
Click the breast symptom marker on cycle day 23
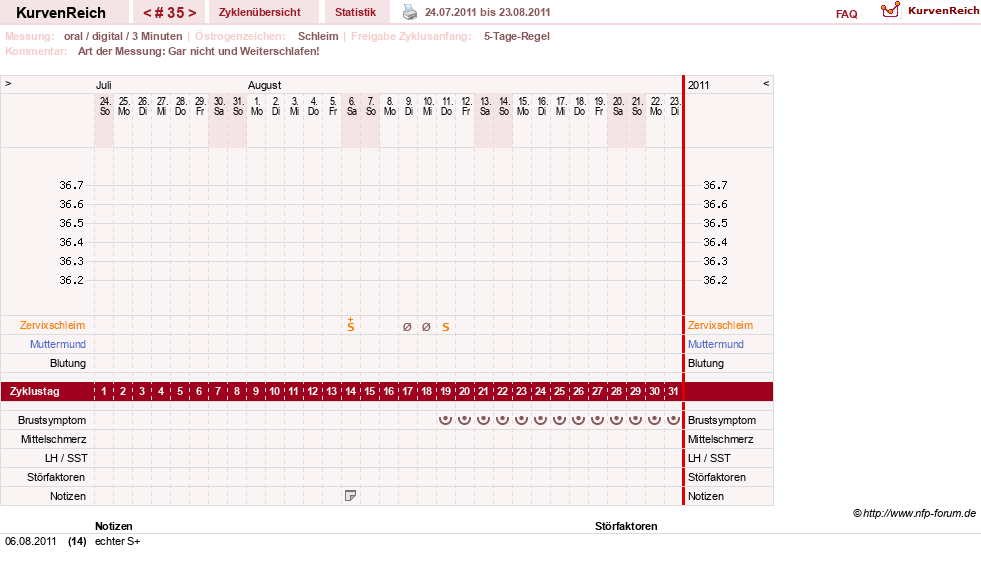pyautogui.click(x=521, y=419)
